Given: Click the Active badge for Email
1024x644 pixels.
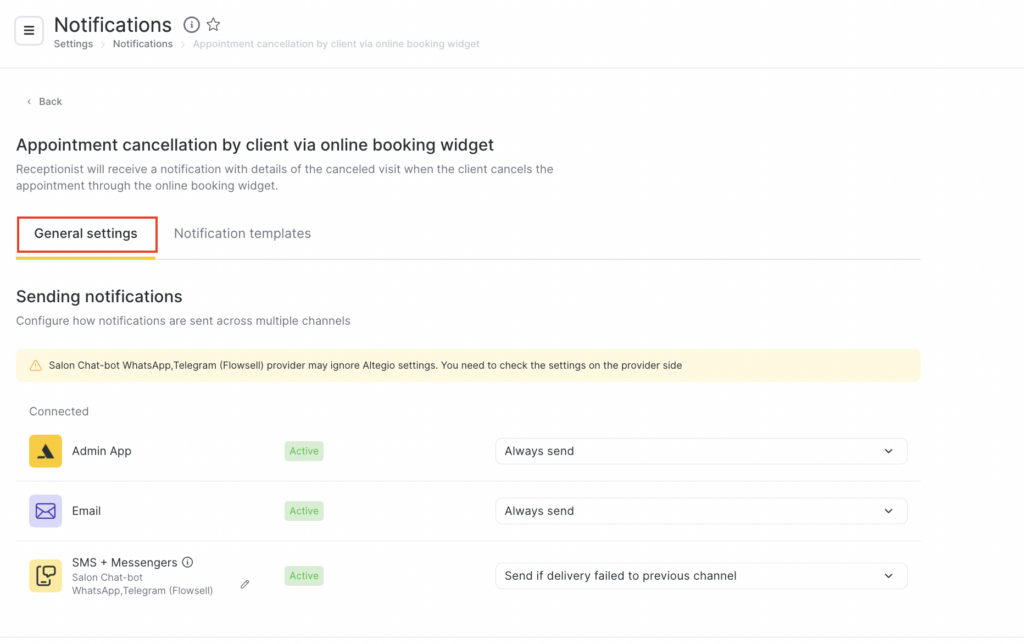Looking at the screenshot, I should (304, 511).
